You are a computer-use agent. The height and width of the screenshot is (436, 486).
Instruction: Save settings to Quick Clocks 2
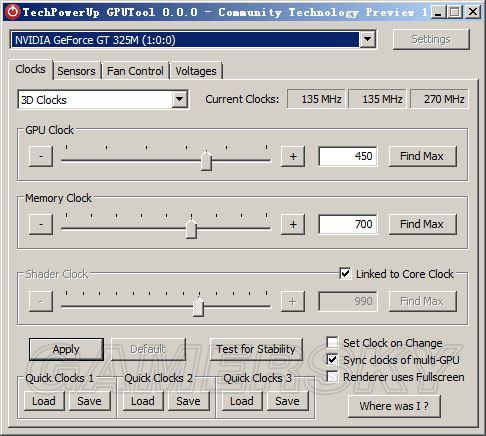coord(188,401)
